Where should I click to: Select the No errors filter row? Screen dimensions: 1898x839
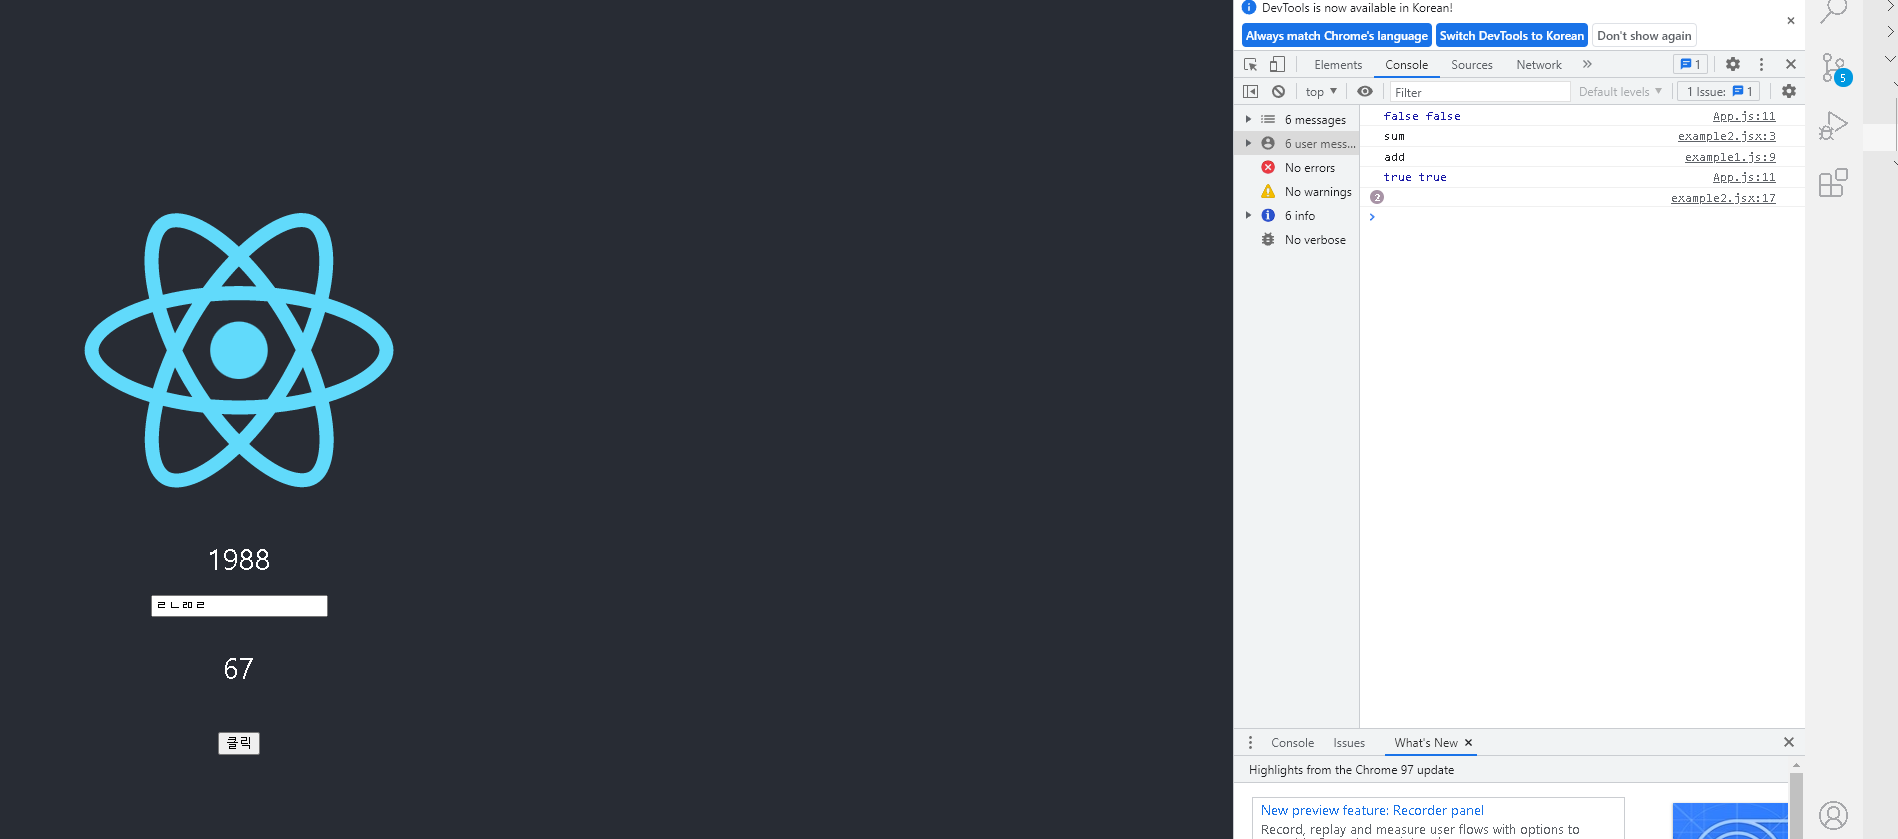[x=1297, y=167]
